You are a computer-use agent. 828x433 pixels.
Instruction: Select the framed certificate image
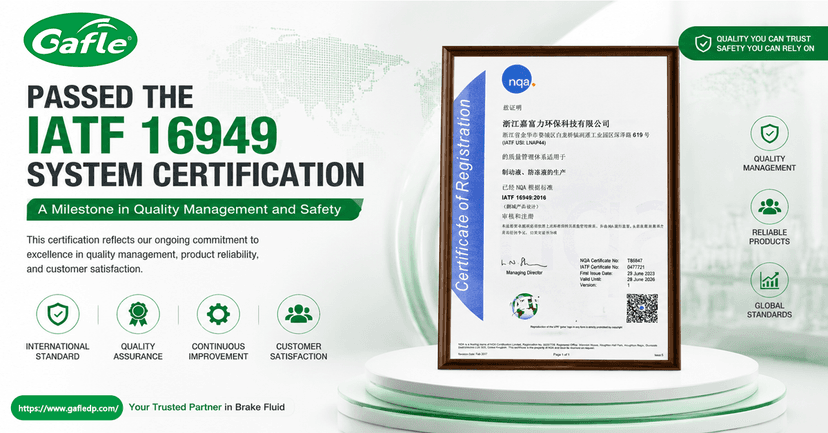[x=560, y=208]
